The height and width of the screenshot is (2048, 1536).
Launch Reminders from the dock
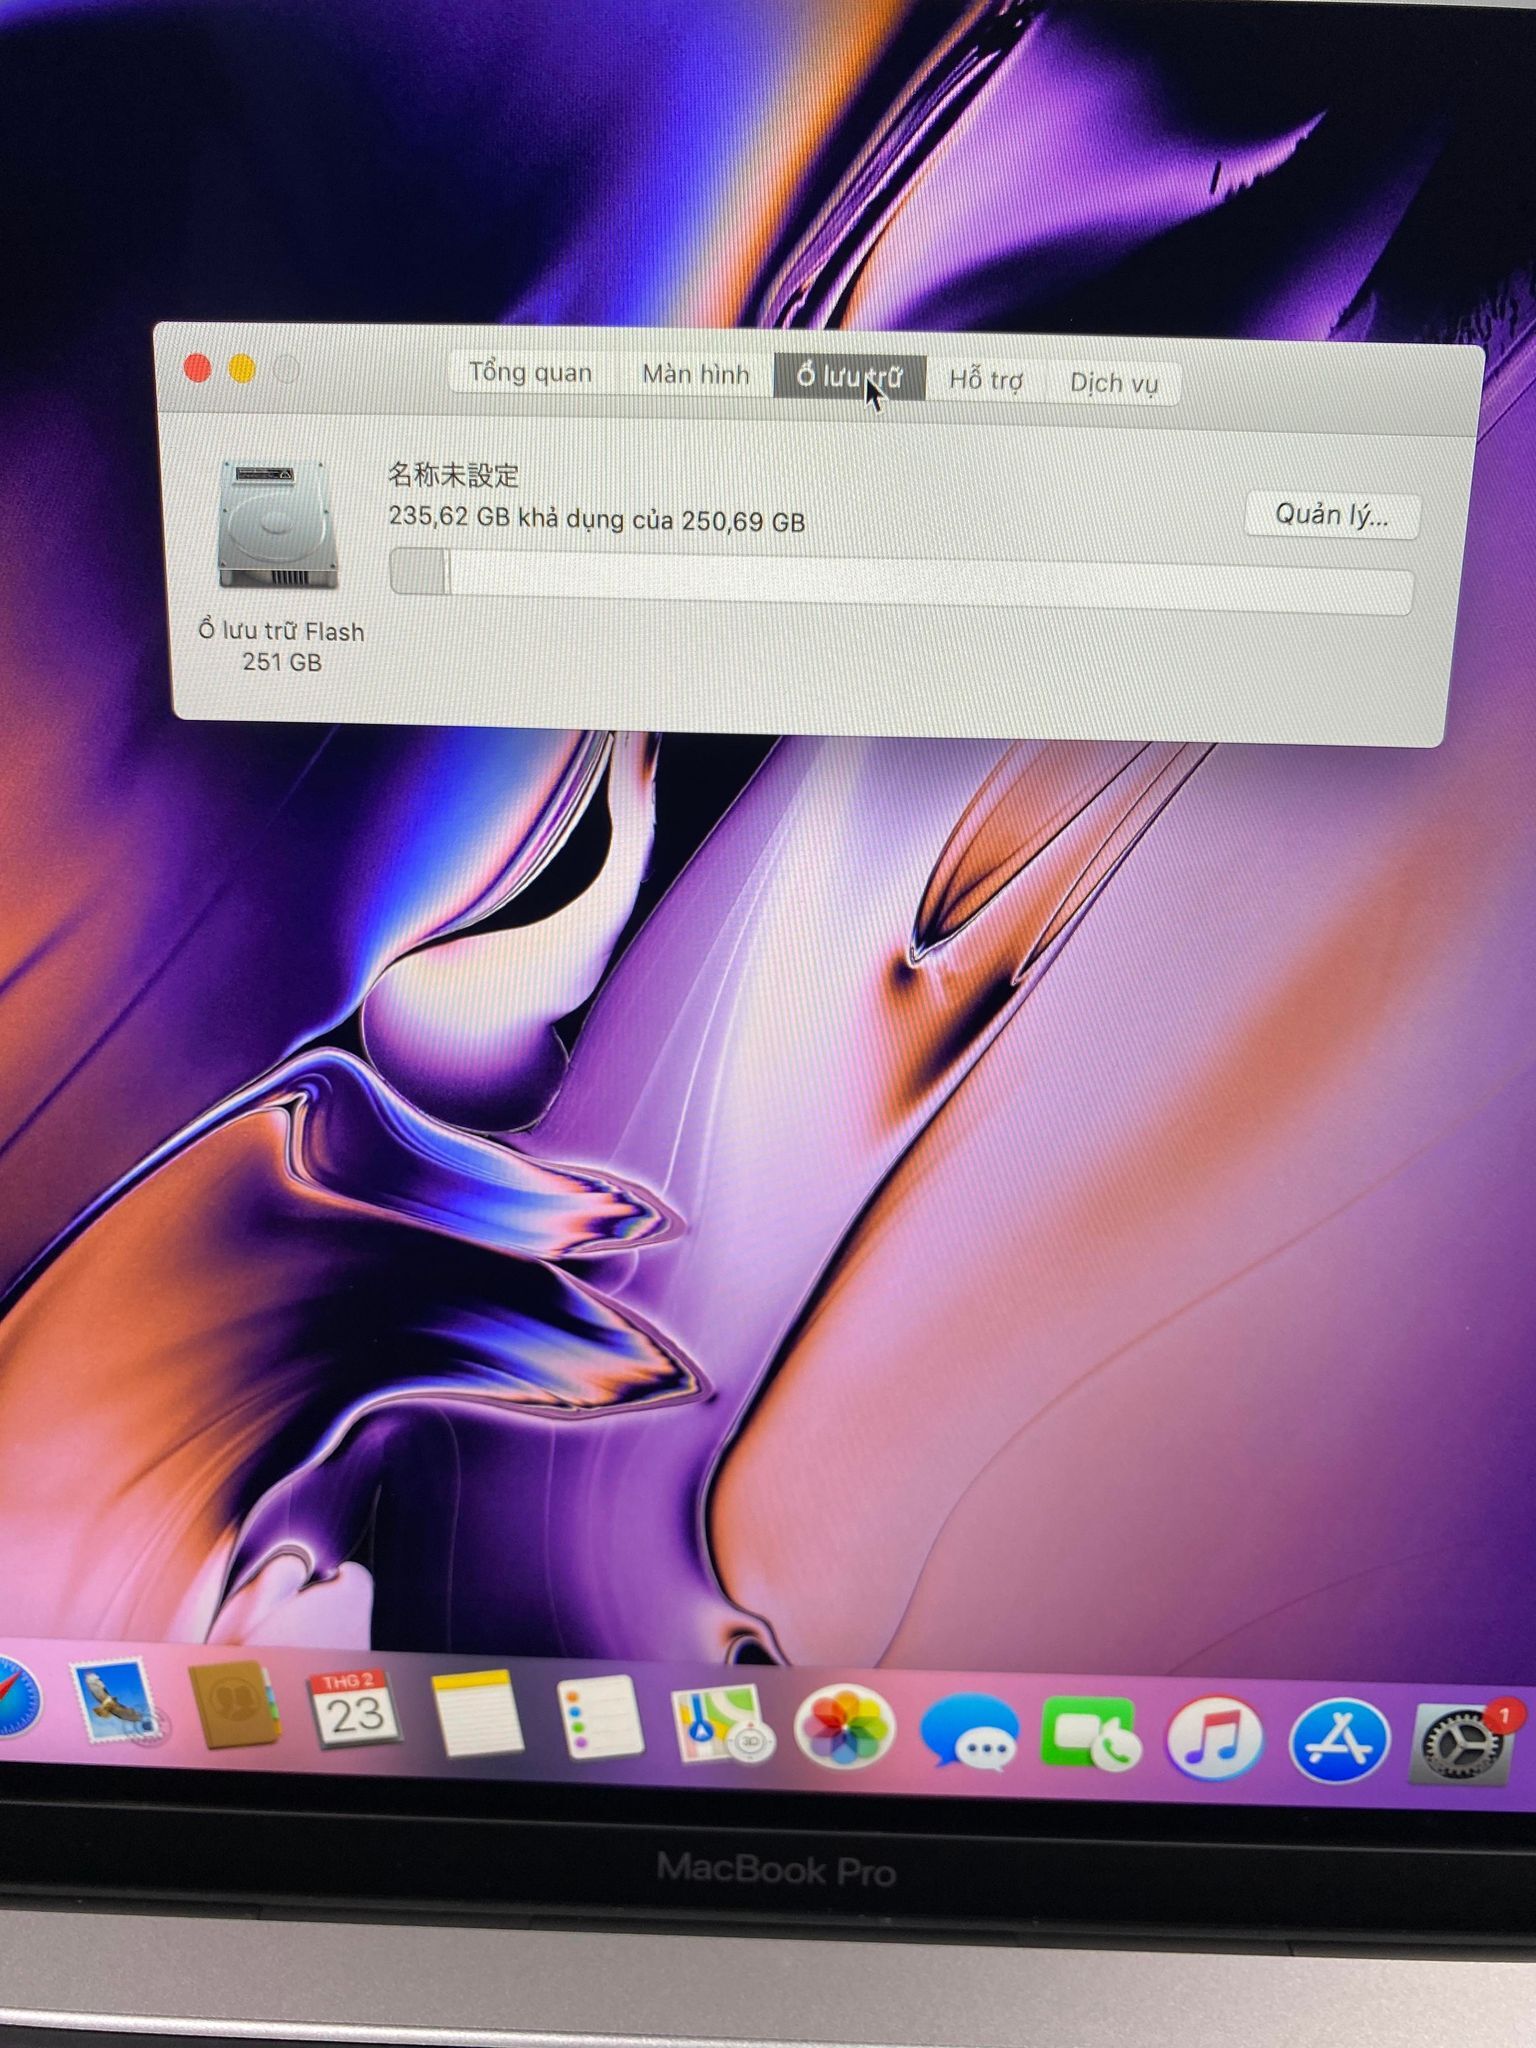coord(599,1718)
